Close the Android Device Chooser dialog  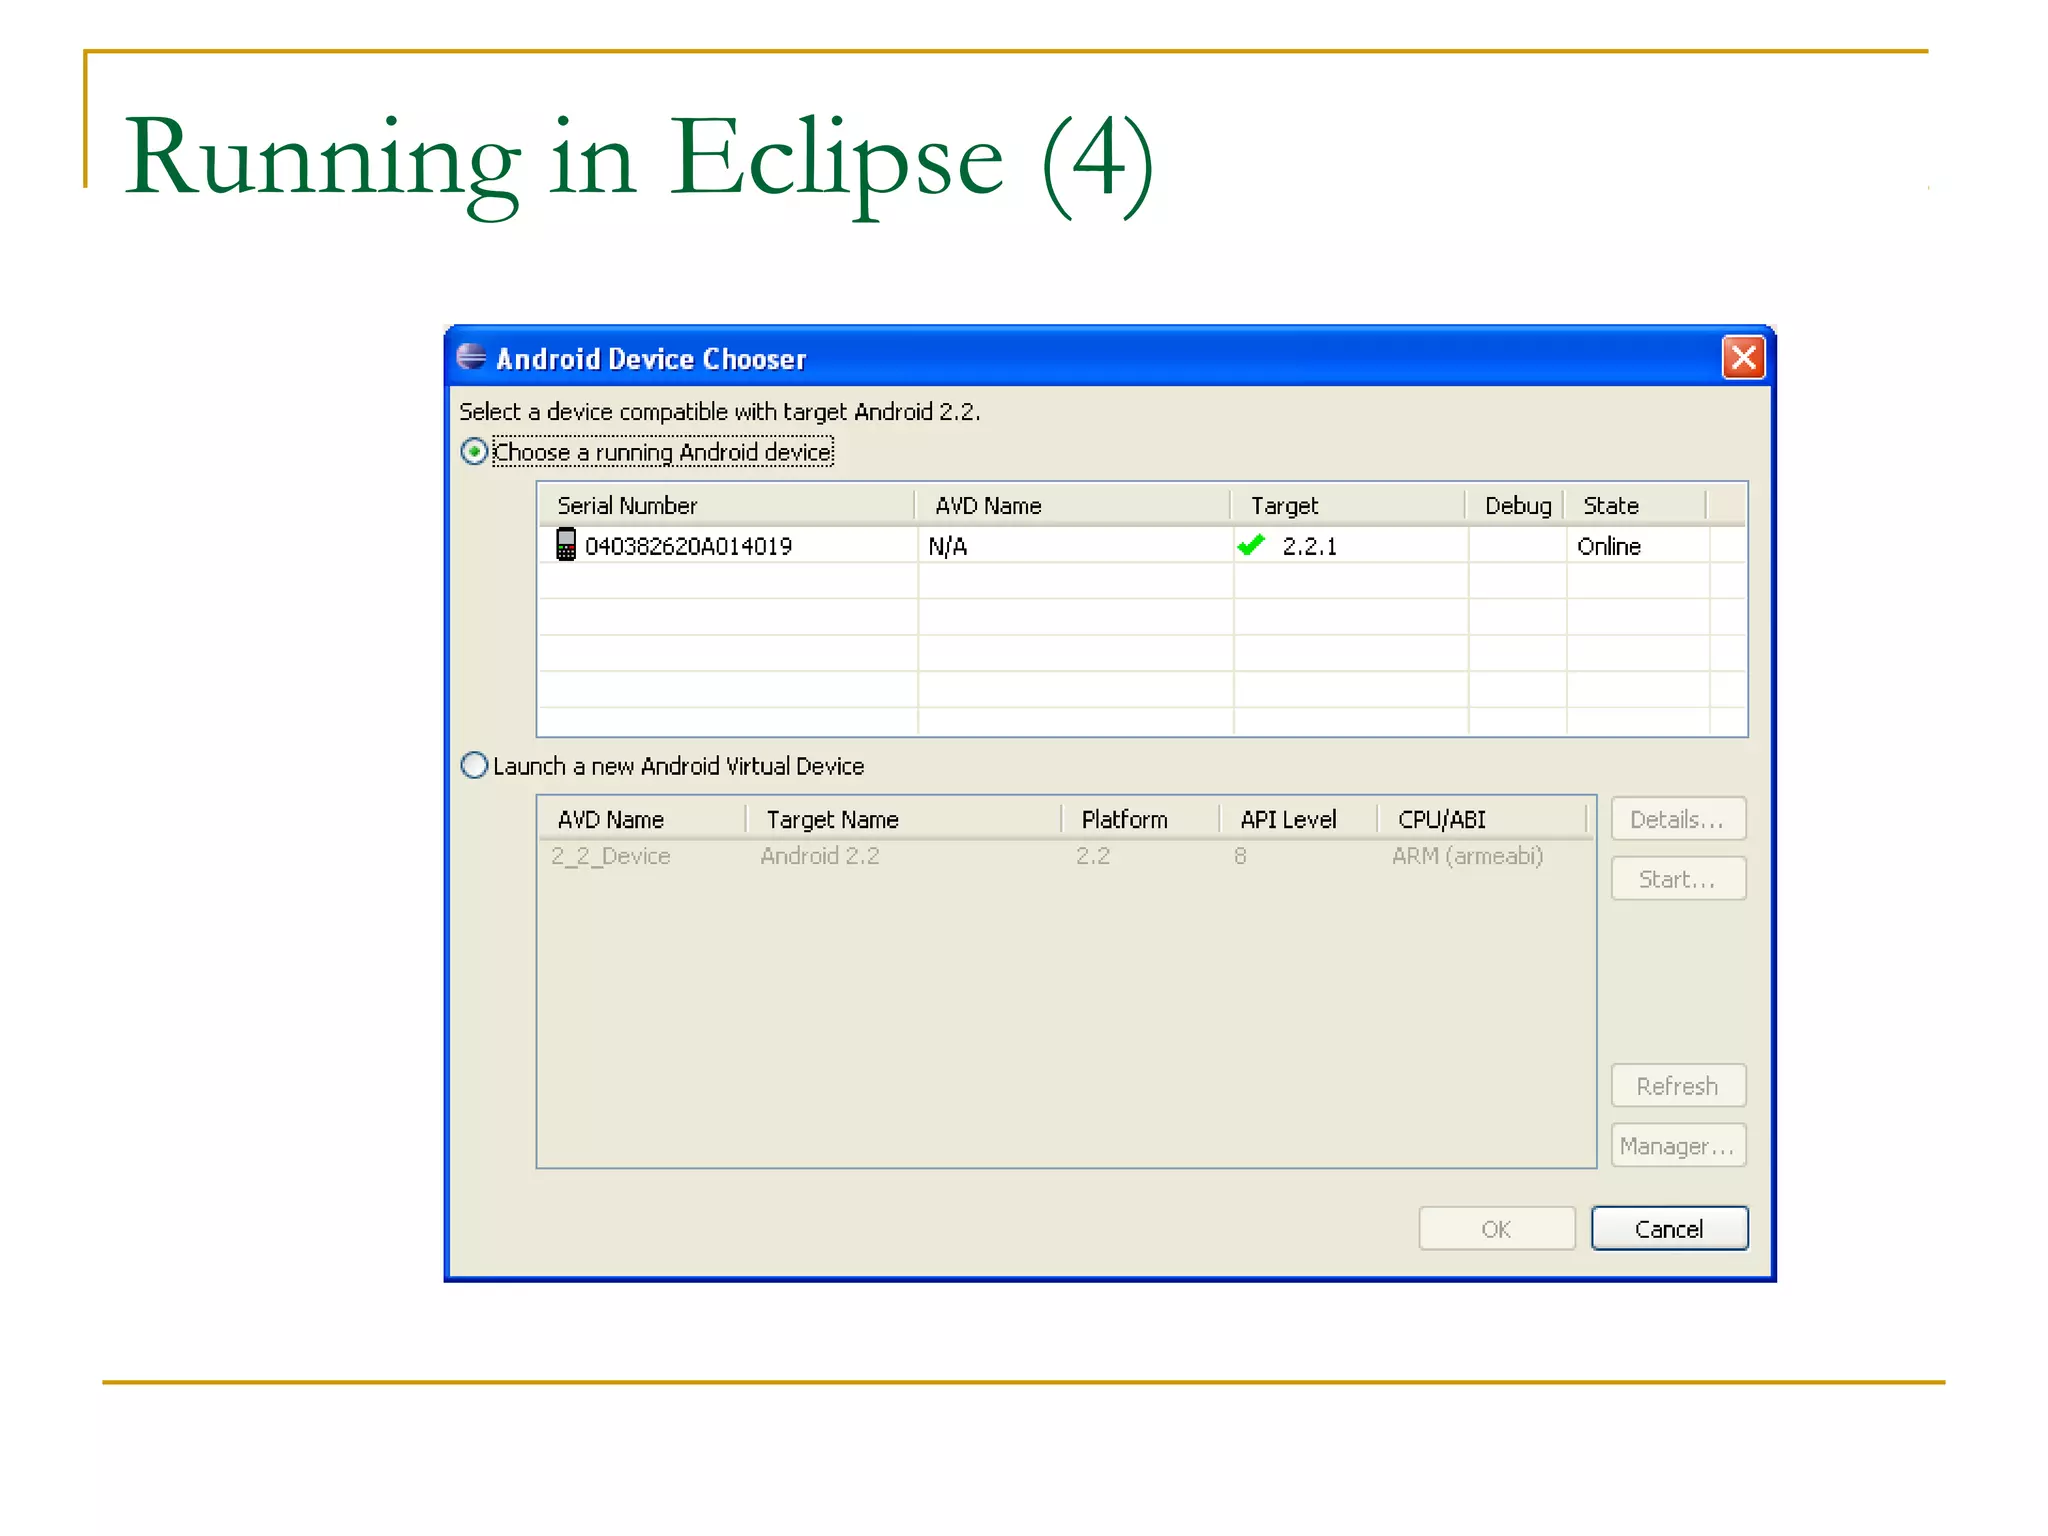click(x=1743, y=357)
